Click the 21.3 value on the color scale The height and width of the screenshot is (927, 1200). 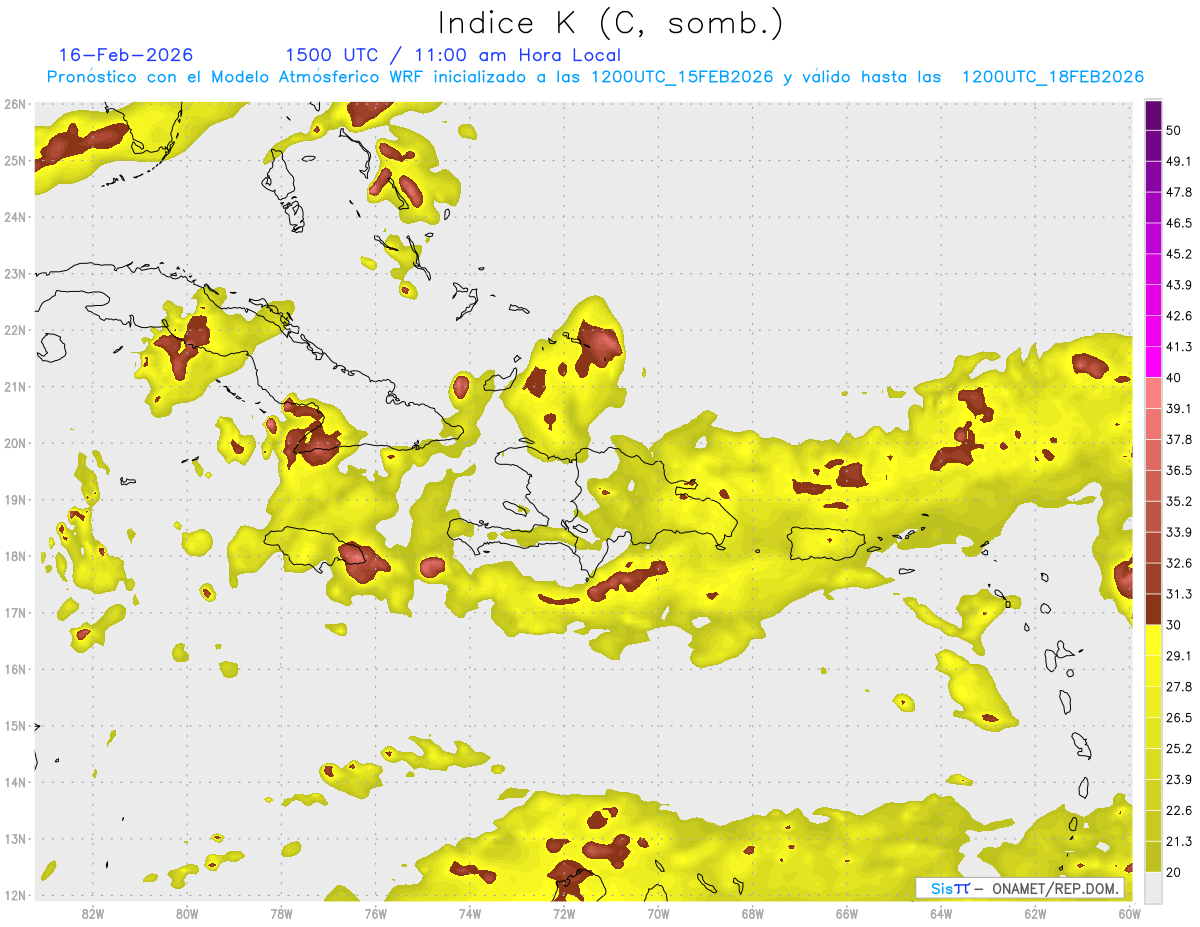pyautogui.click(x=1178, y=842)
